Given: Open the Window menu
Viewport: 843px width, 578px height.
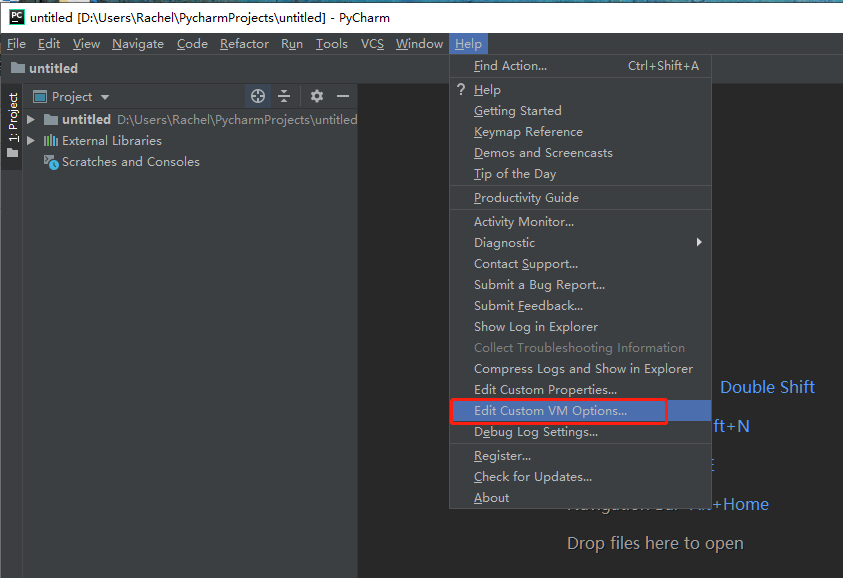Looking at the screenshot, I should 419,44.
